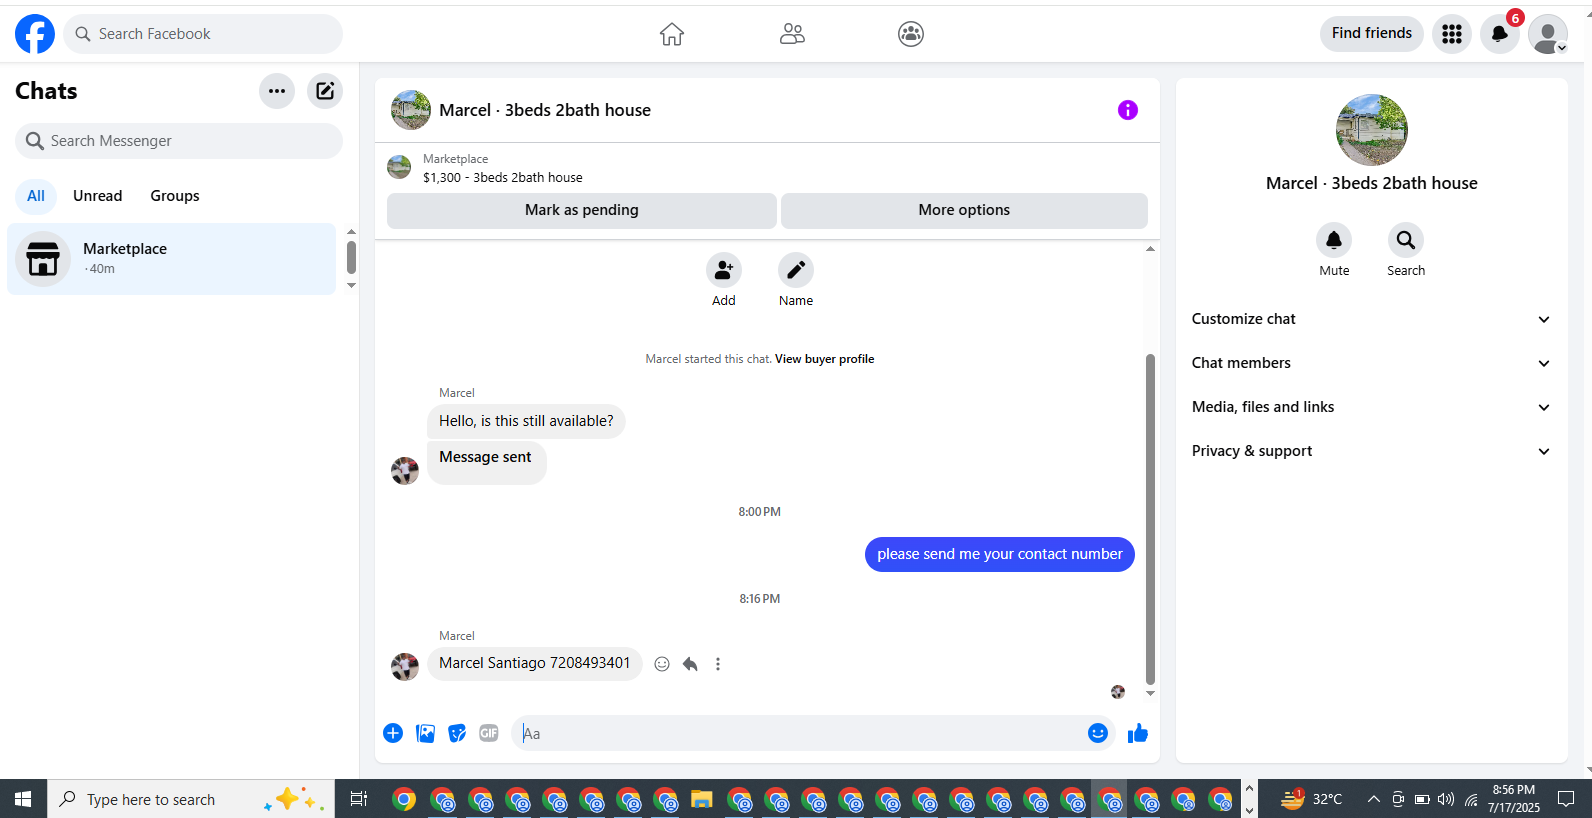Click the purple conversation information icon
The image size is (1592, 818).
click(1128, 110)
